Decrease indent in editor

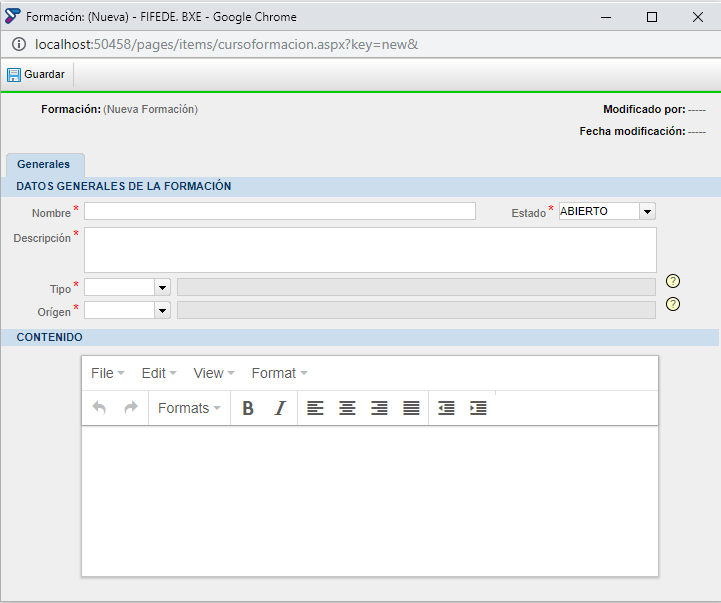pyautogui.click(x=446, y=408)
